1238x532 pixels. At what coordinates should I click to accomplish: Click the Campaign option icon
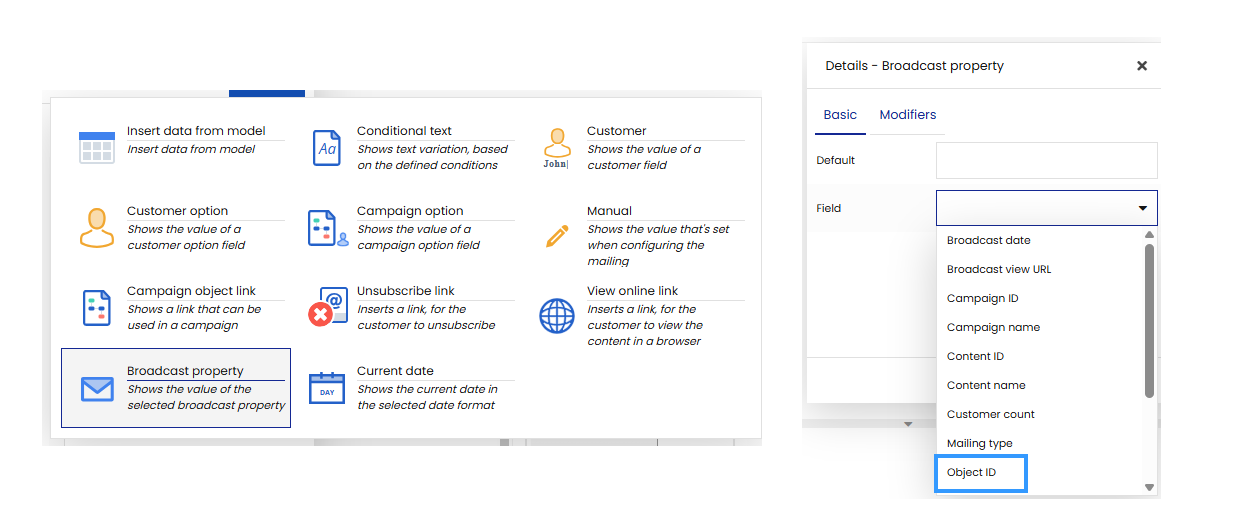(x=327, y=228)
